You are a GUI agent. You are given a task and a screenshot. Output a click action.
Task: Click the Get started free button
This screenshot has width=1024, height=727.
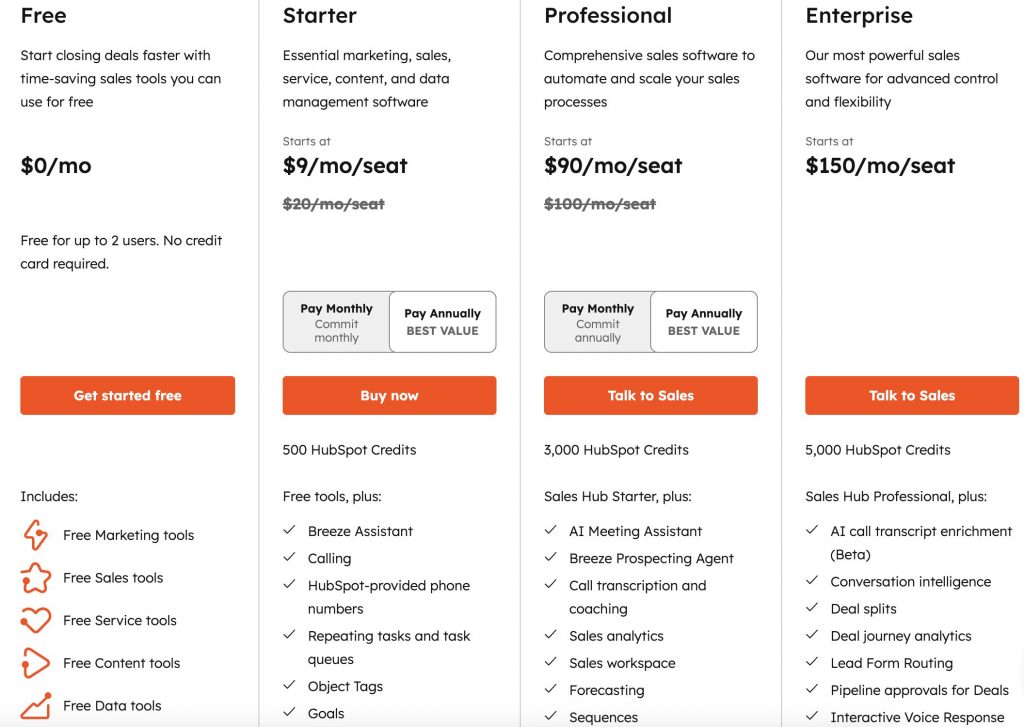point(127,395)
